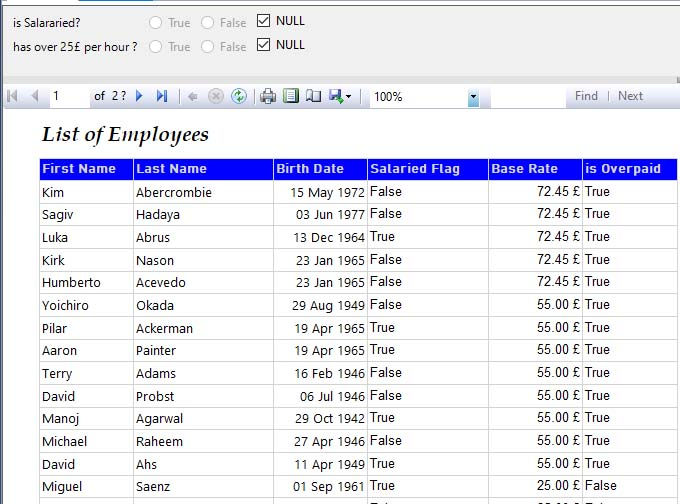Image resolution: width=680 pixels, height=504 pixels.
Task: Select the 03 Jun 1977 birth date
Action: 320,214
